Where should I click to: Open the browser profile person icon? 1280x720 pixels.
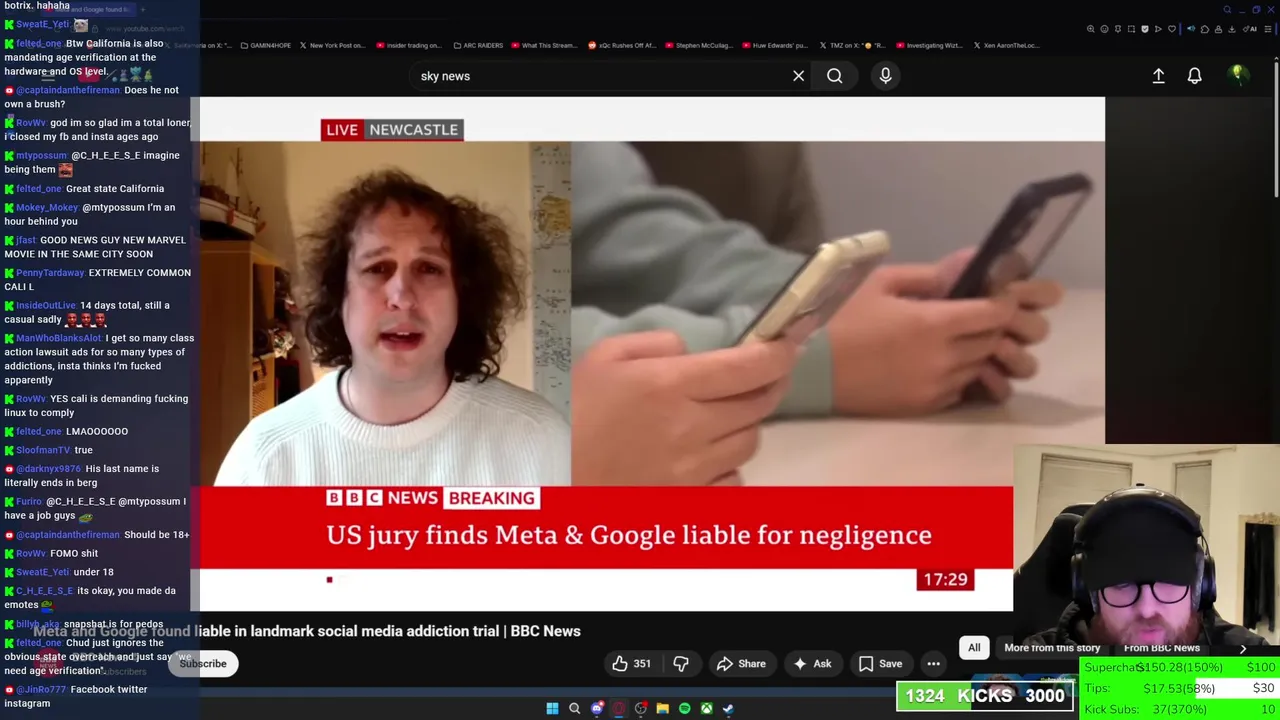1218,29
